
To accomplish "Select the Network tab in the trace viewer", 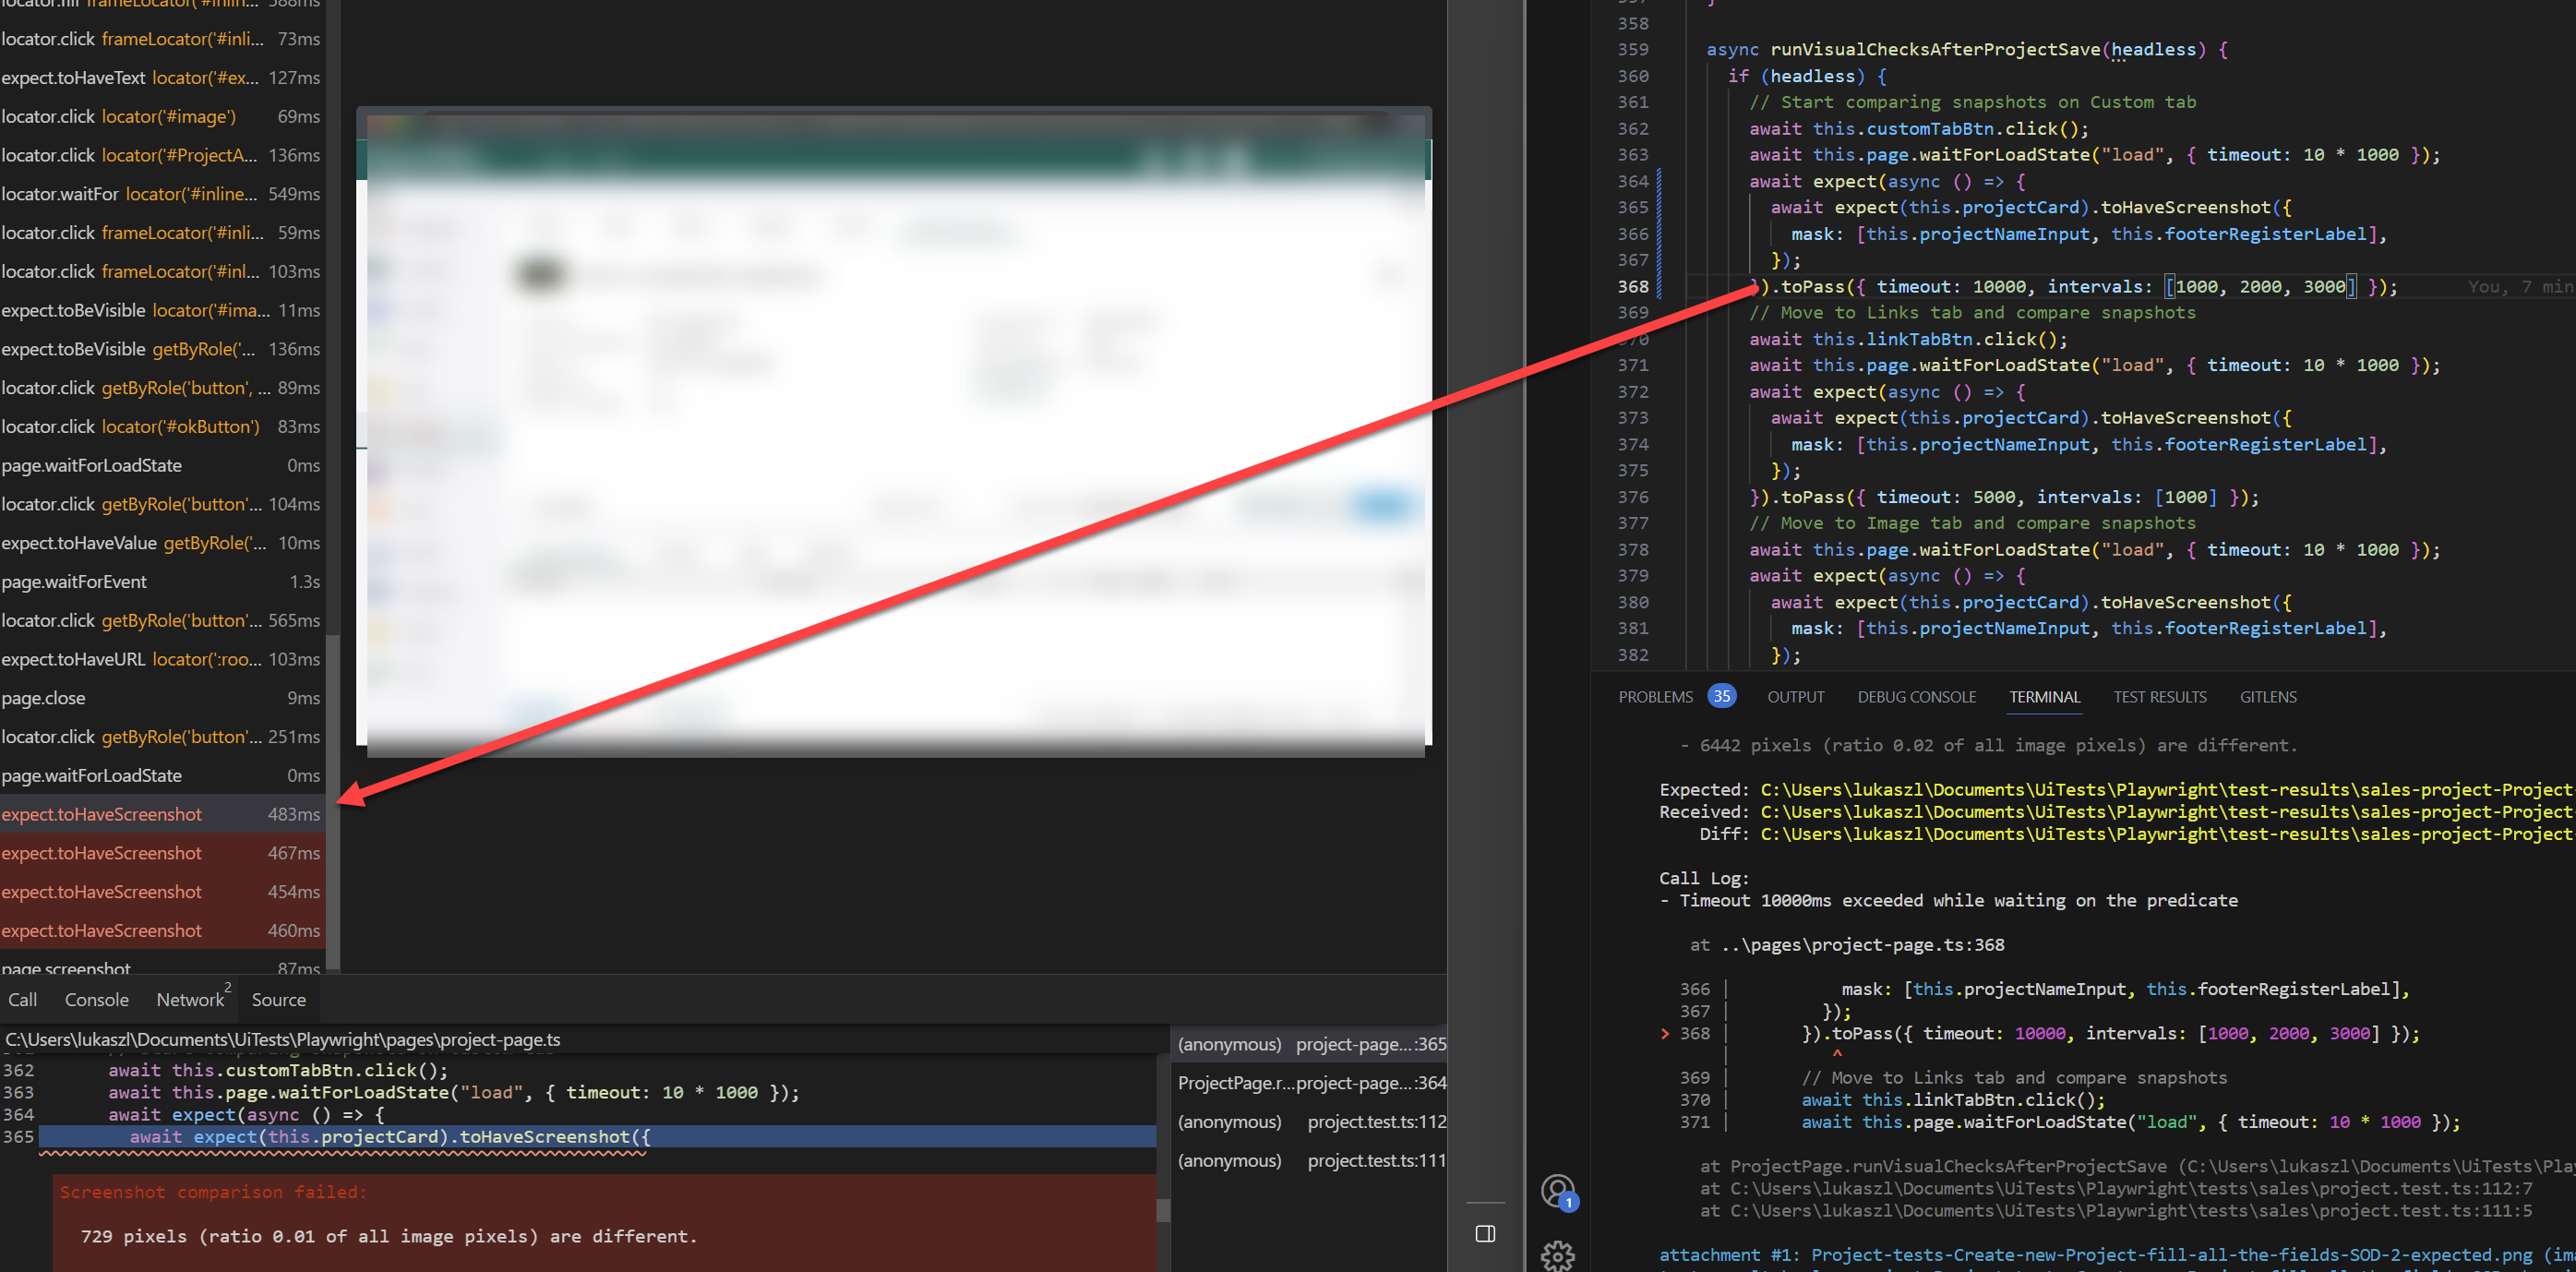I will point(189,999).
